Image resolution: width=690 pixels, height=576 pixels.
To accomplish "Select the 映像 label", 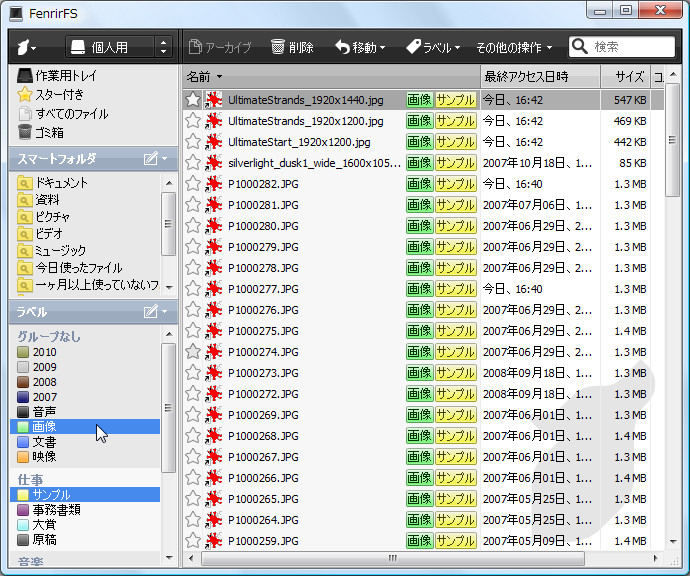I will click(85, 457).
